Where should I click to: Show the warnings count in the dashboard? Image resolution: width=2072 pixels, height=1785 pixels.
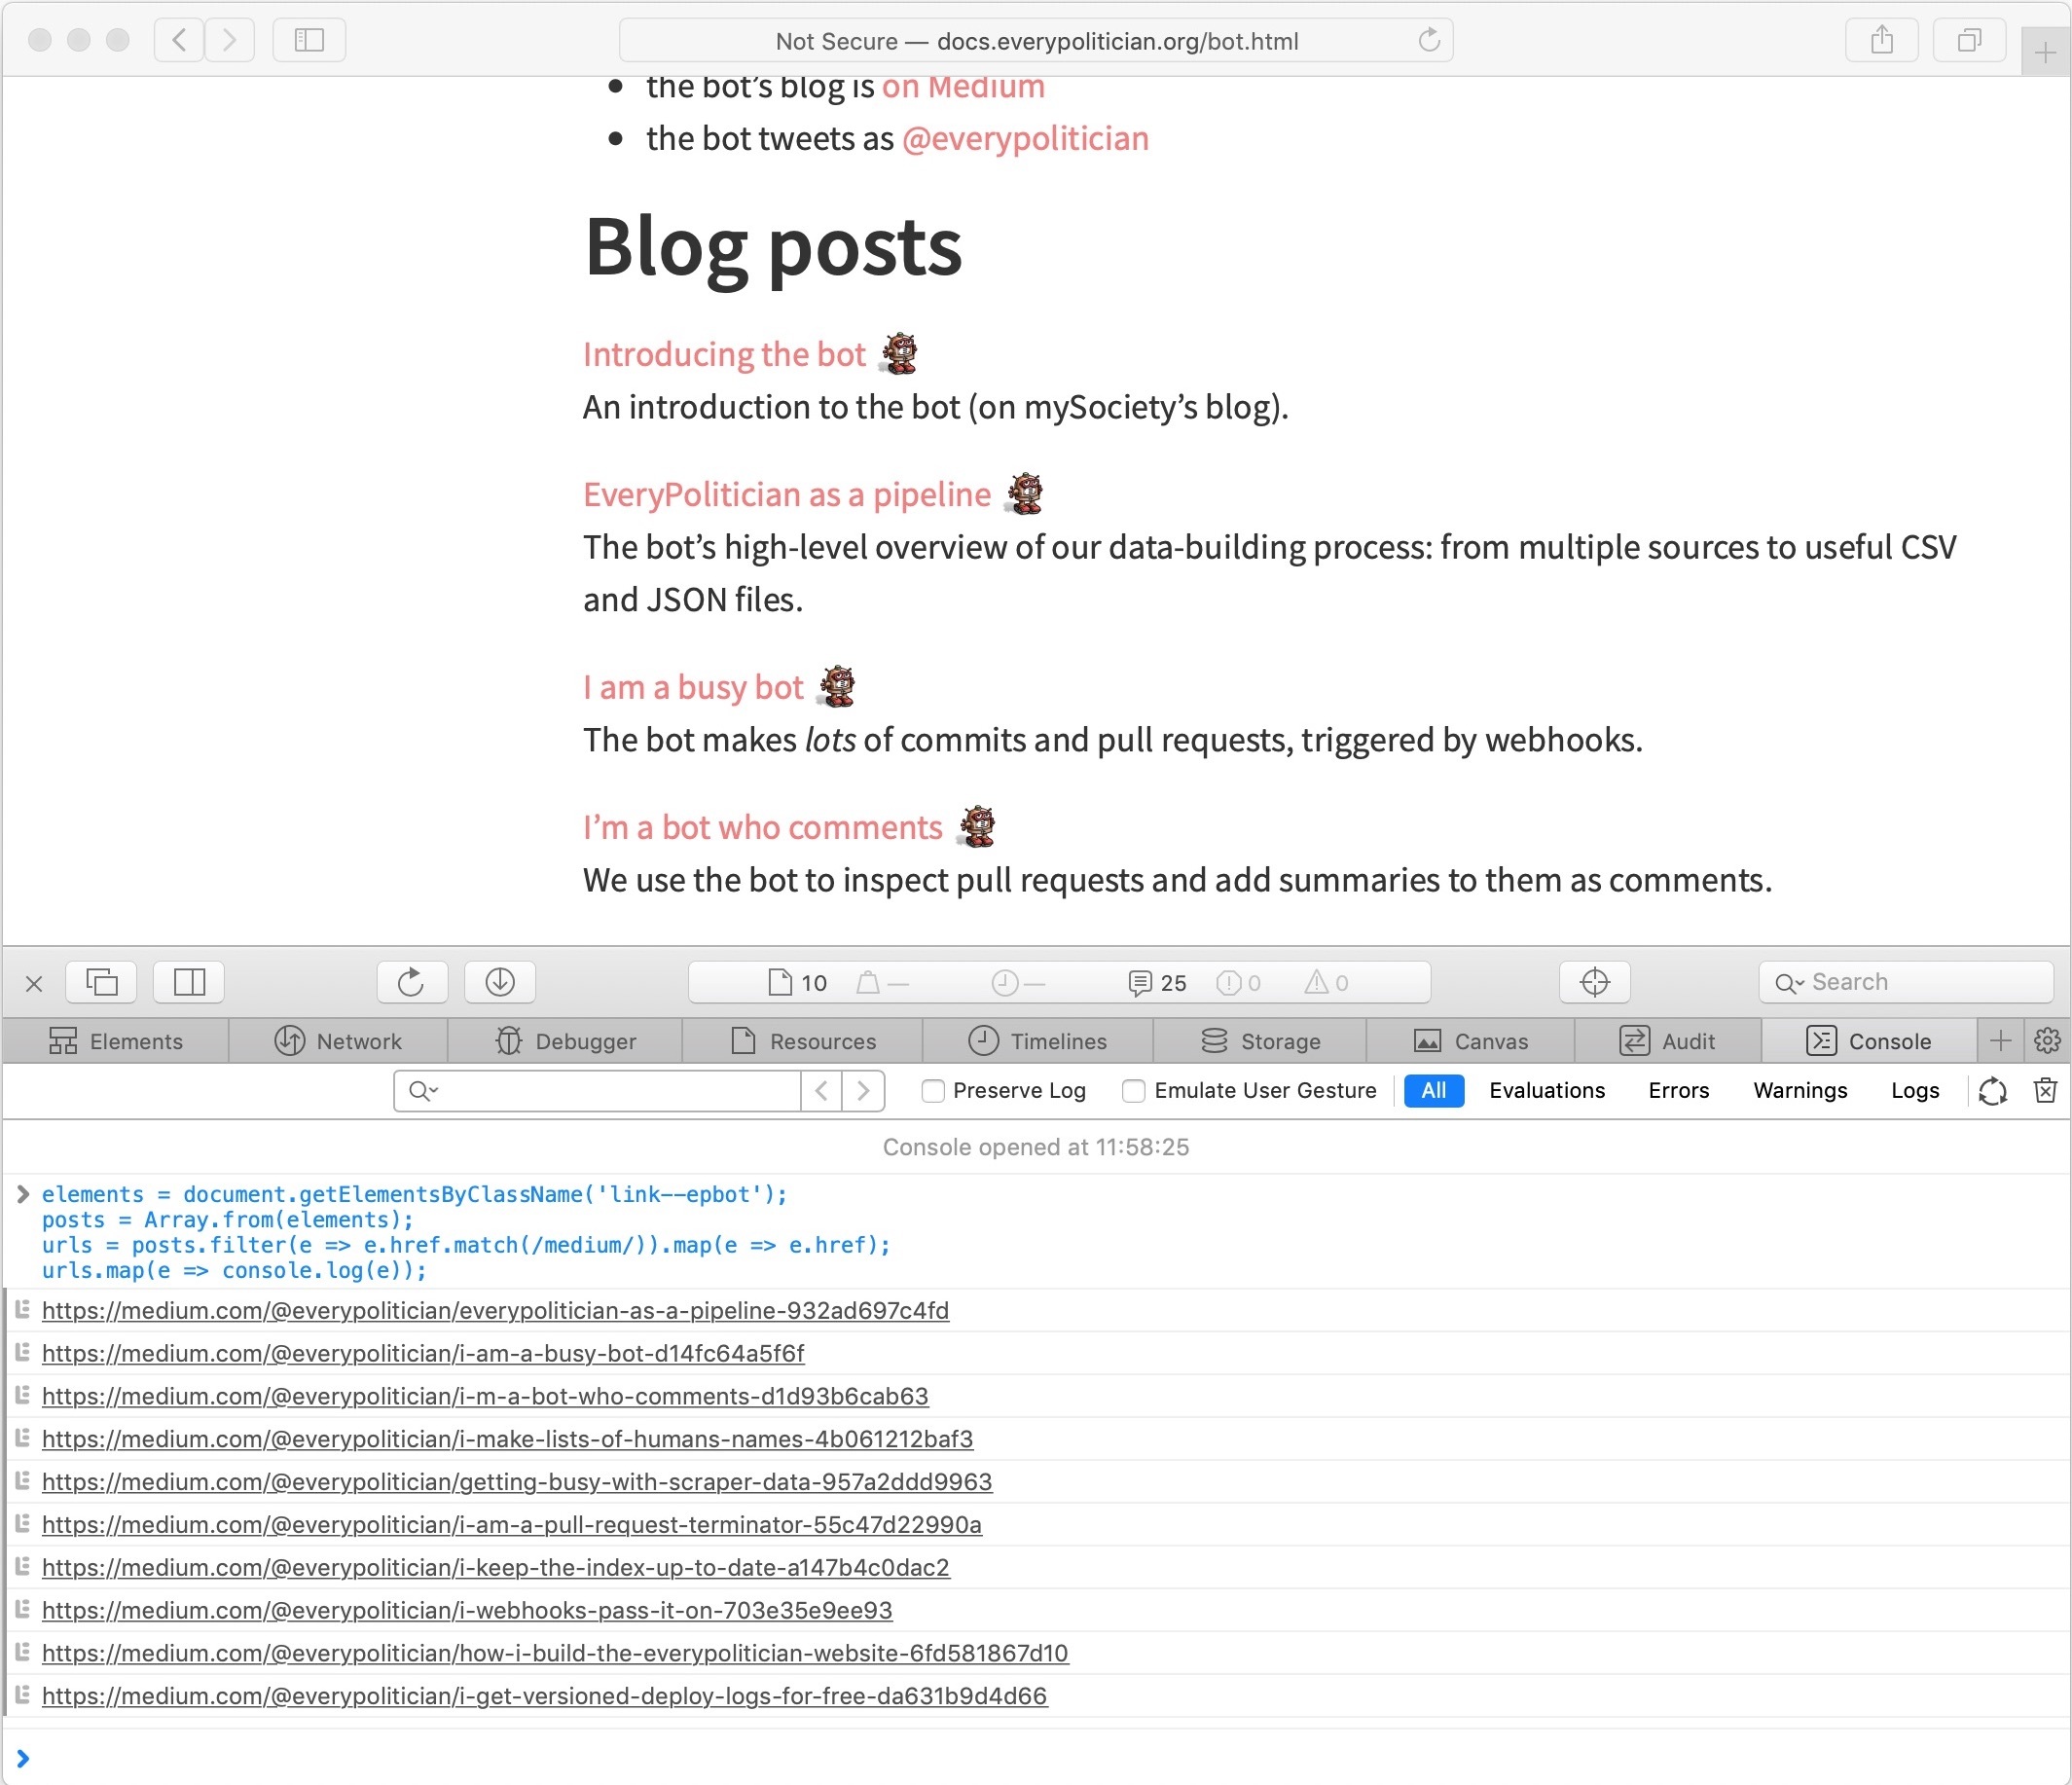tap(1327, 983)
